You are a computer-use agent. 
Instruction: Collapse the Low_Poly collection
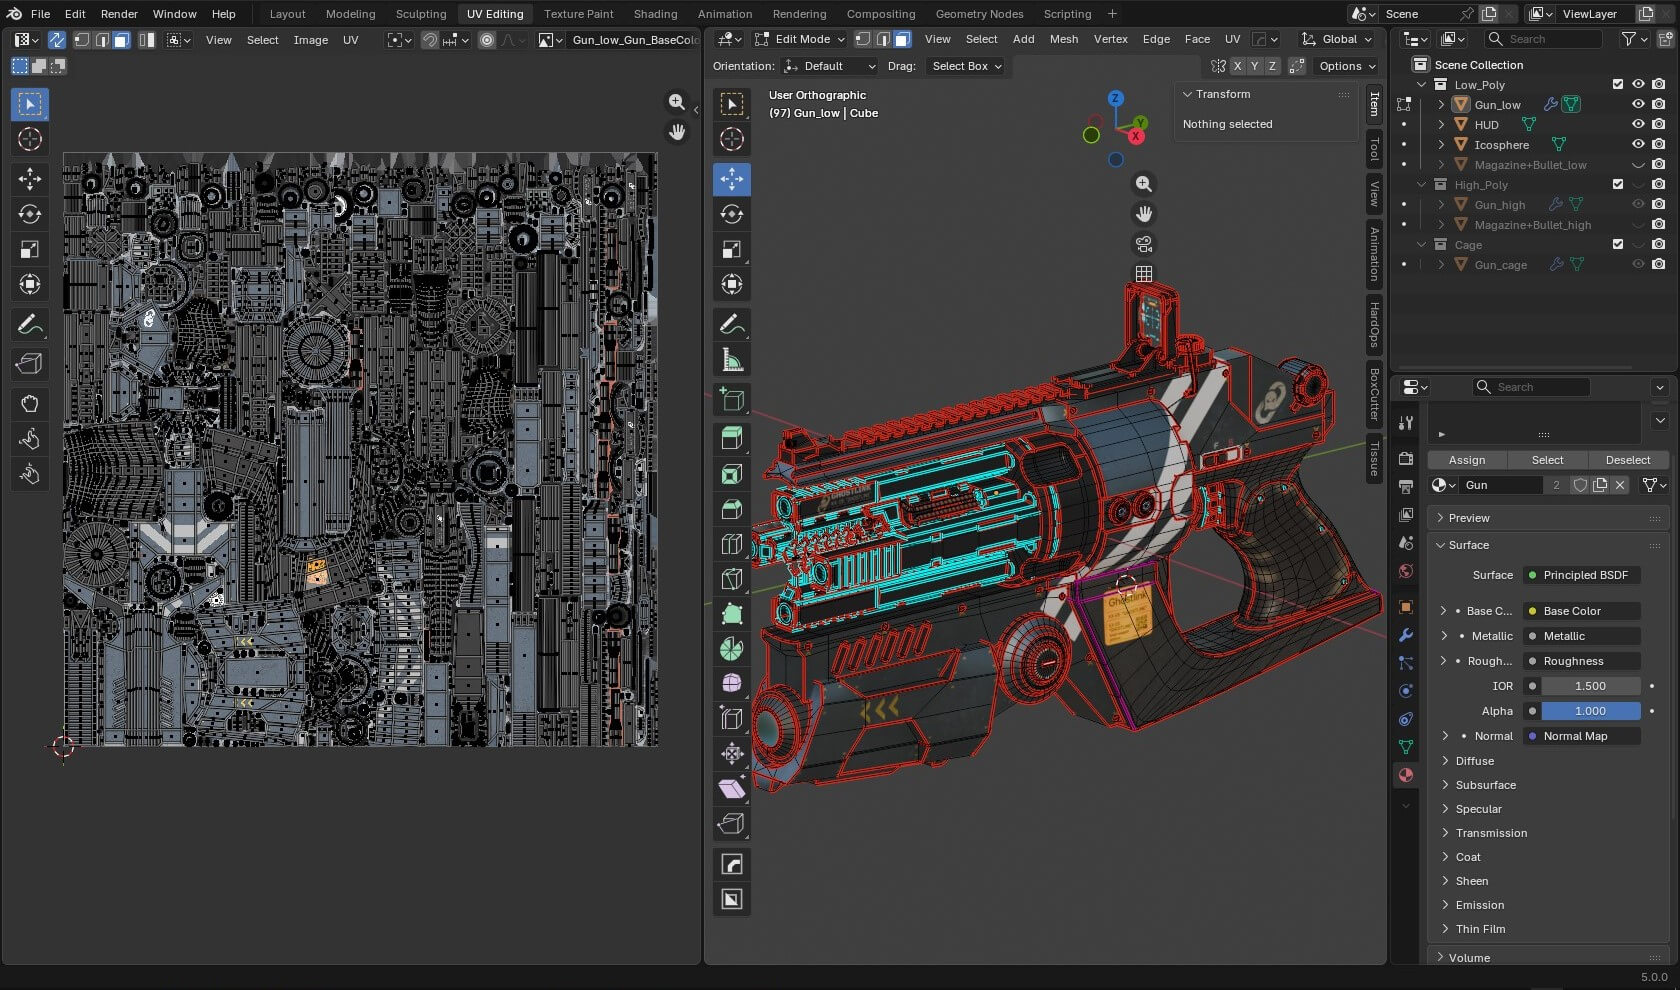click(1421, 85)
